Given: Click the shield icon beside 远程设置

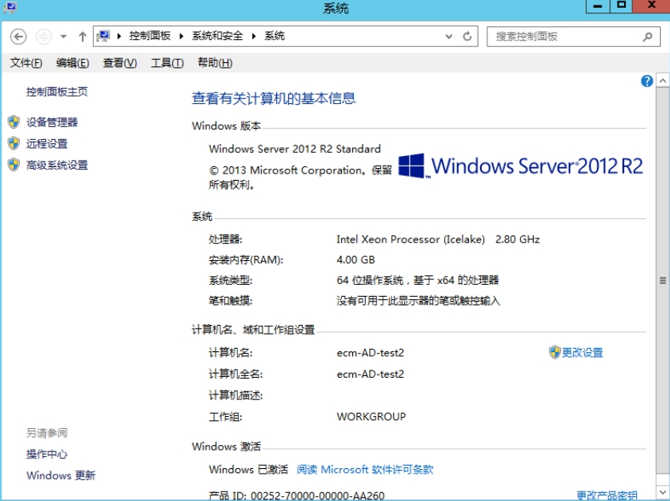Looking at the screenshot, I should 14,143.
